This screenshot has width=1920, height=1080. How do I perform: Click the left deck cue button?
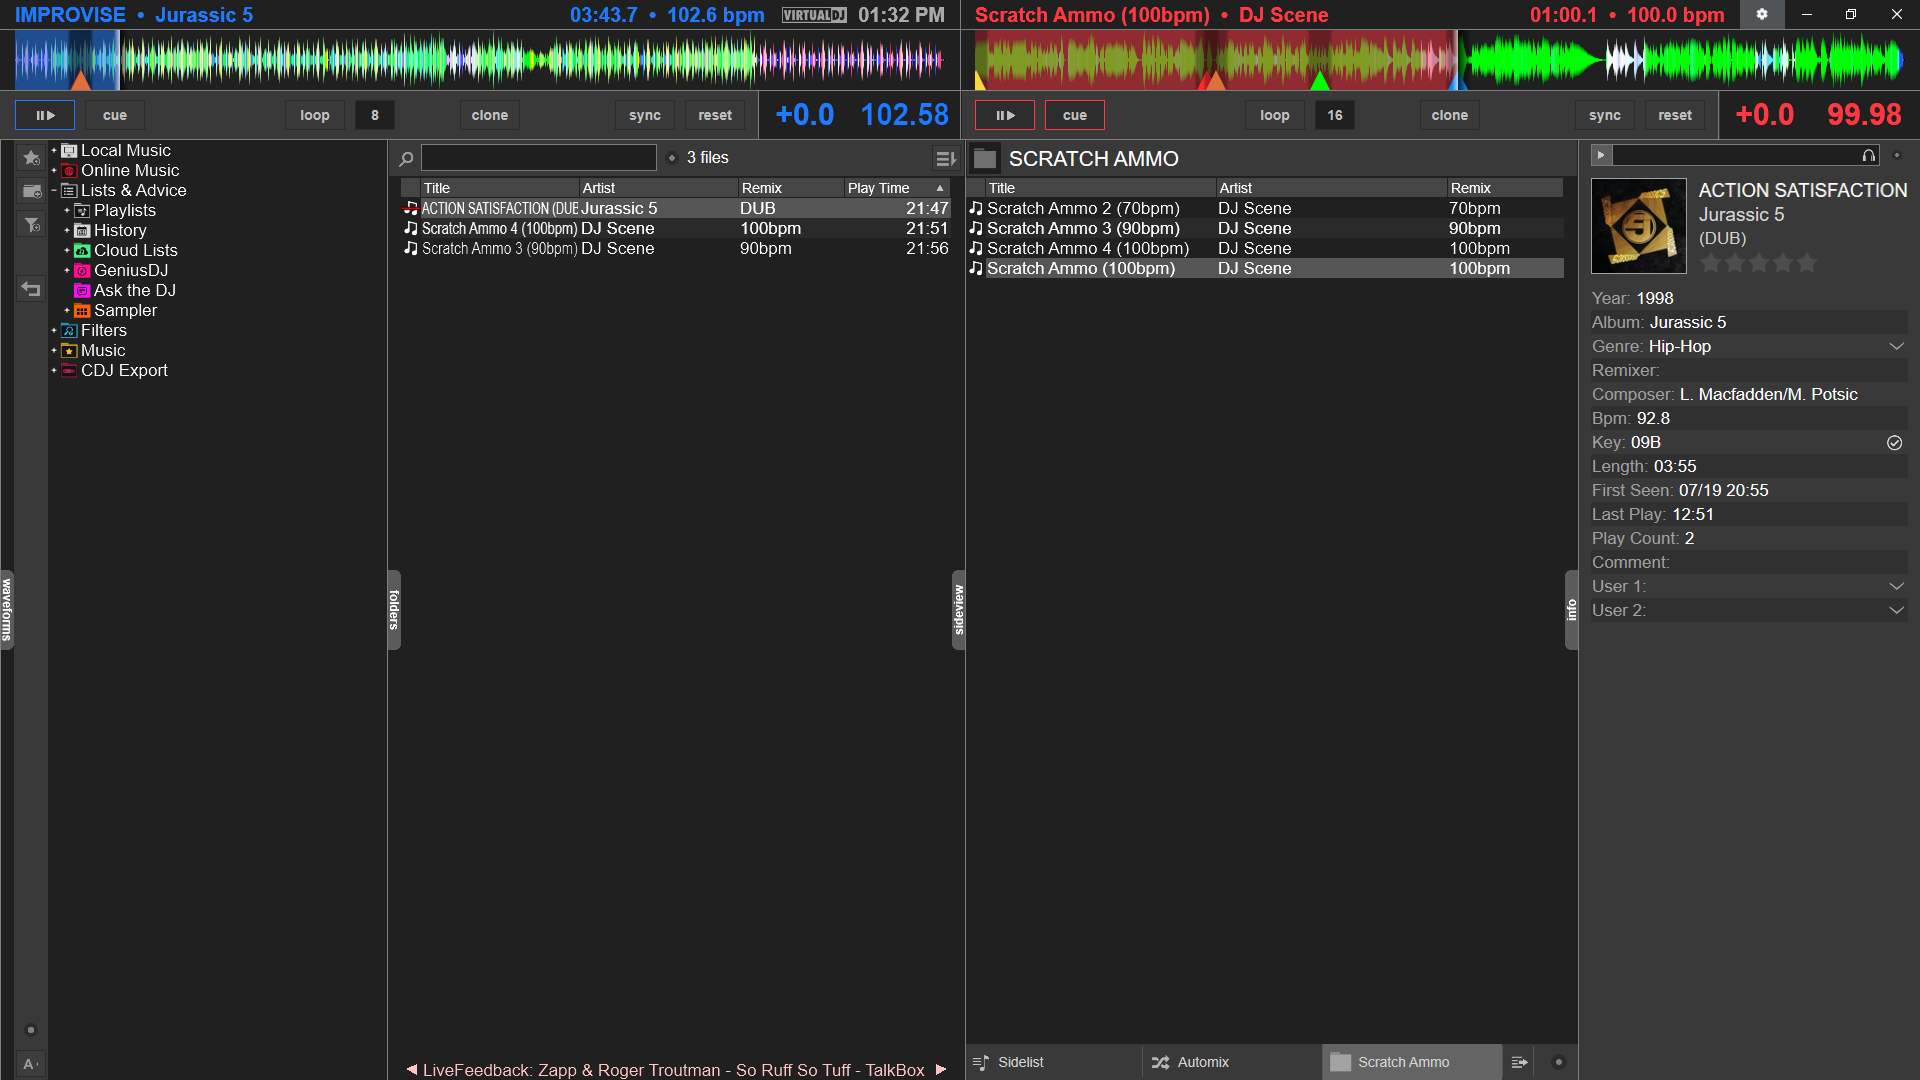[x=115, y=115]
